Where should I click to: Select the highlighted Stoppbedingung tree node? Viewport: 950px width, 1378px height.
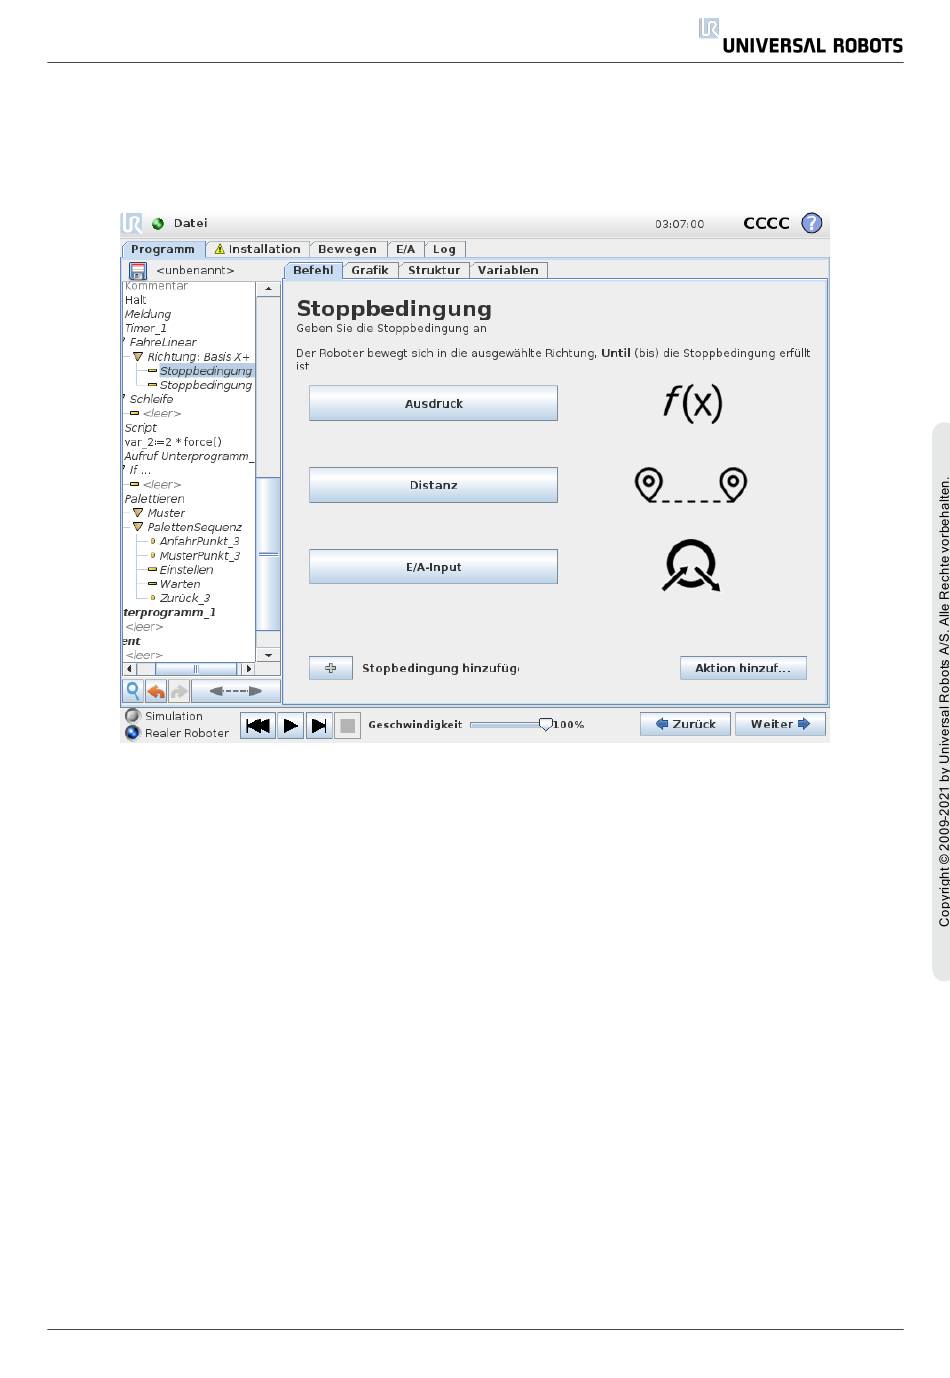(206, 371)
